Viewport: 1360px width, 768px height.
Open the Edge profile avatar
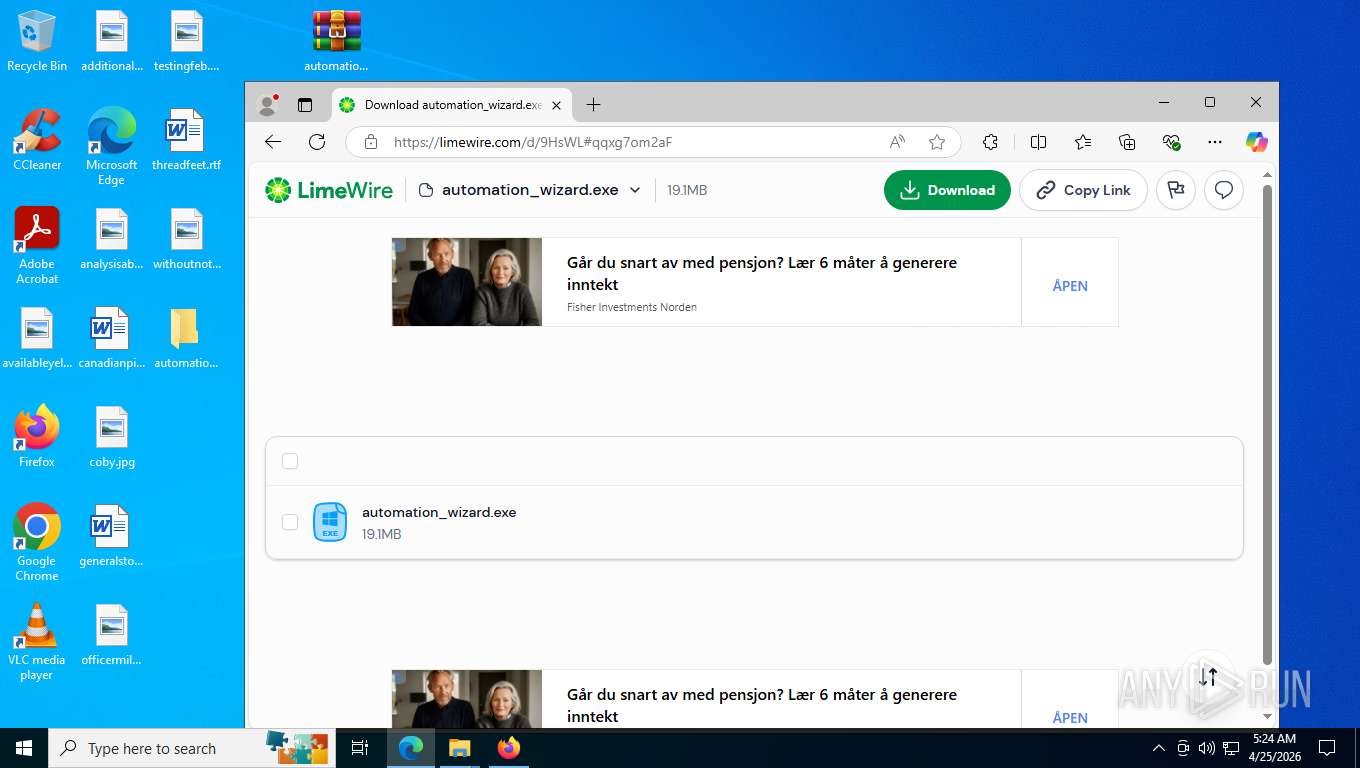click(267, 104)
